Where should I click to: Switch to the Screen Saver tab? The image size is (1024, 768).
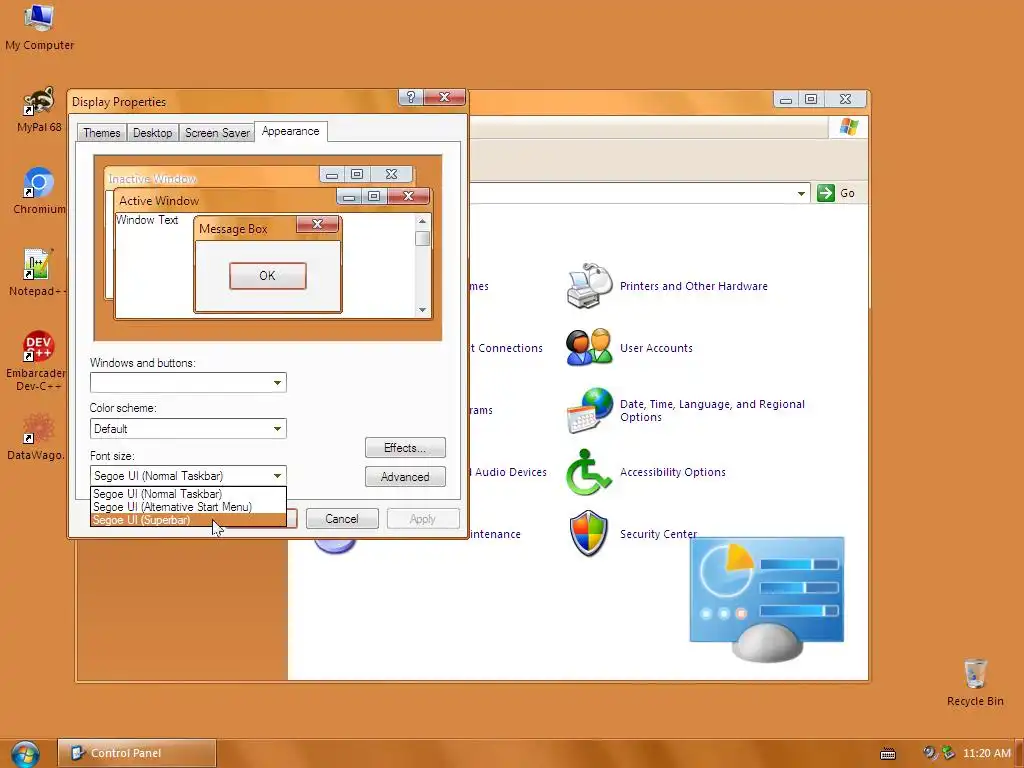(217, 133)
